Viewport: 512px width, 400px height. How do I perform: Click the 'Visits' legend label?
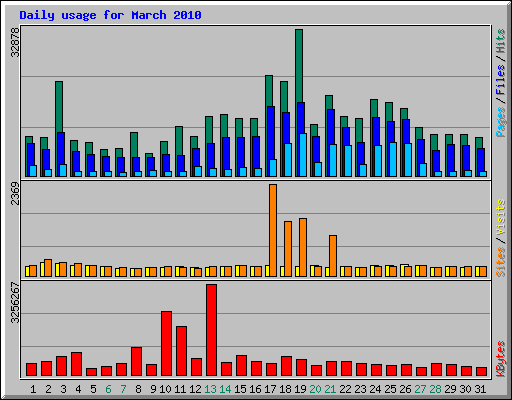pyautogui.click(x=501, y=217)
